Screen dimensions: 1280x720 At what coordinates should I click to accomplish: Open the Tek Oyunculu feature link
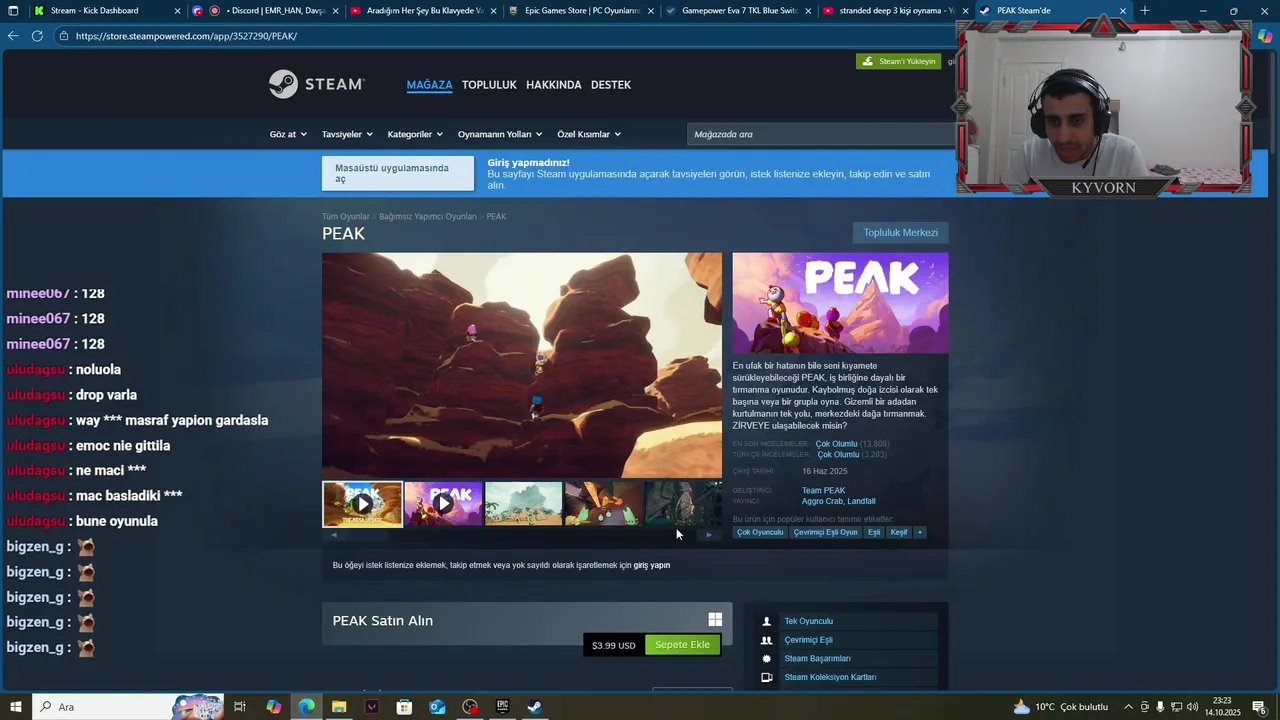[808, 621]
